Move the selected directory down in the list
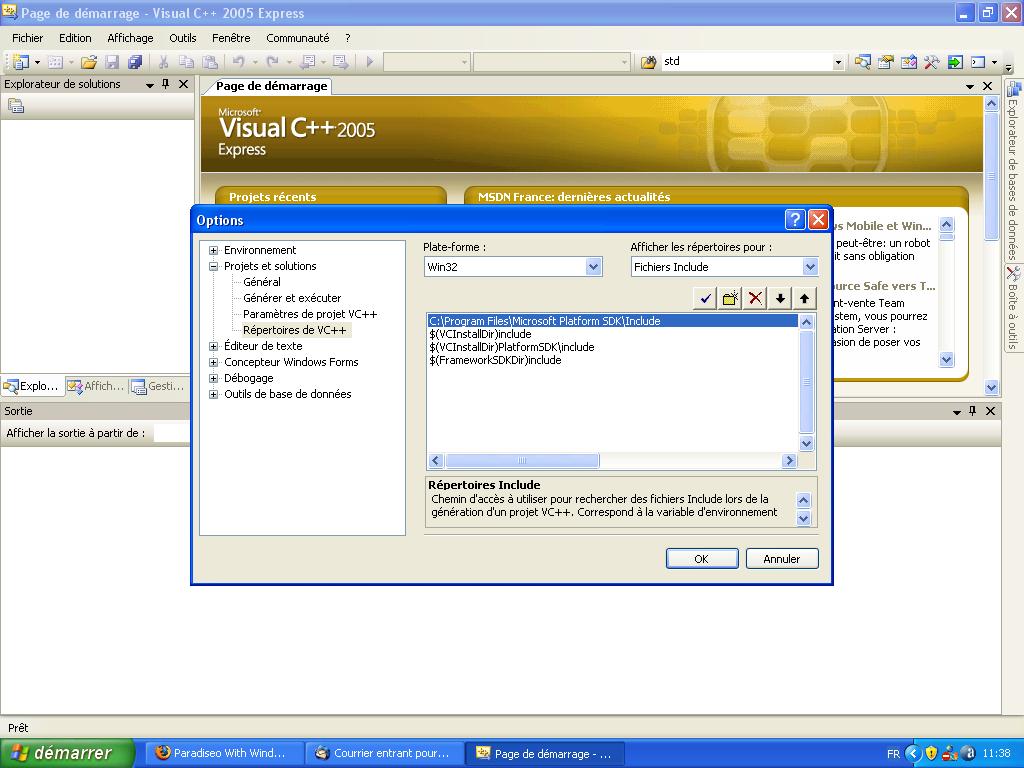This screenshot has height=768, width=1024. (x=780, y=298)
